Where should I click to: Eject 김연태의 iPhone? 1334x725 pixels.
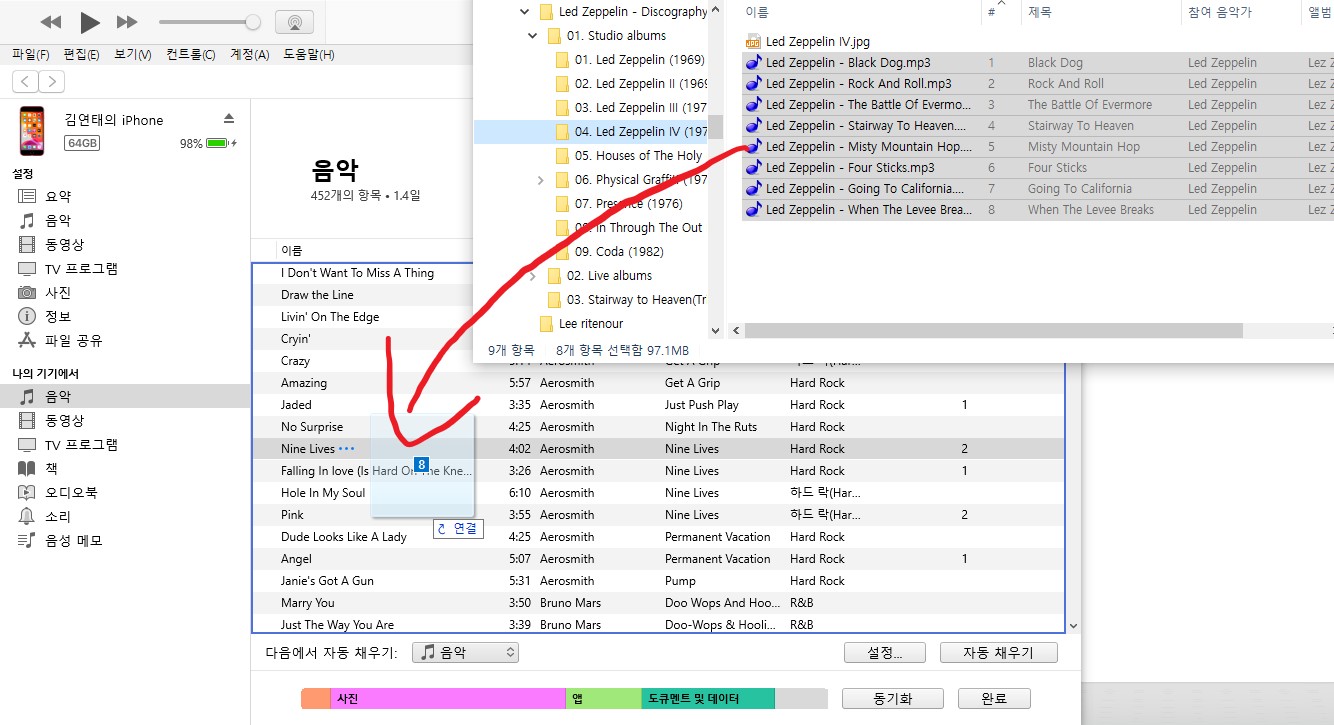pos(228,119)
